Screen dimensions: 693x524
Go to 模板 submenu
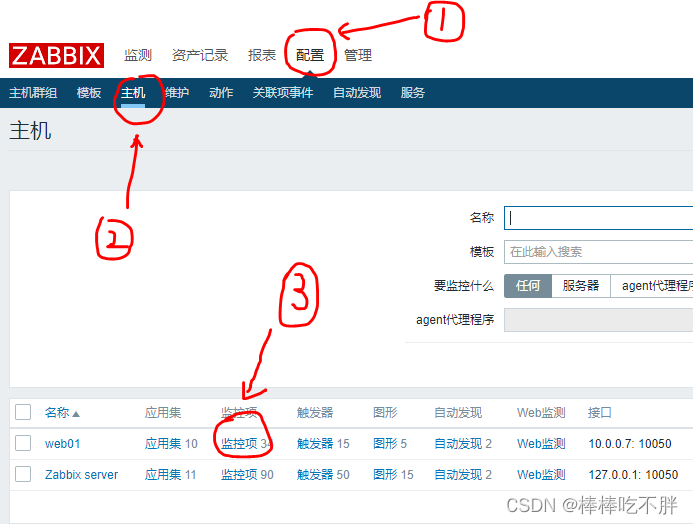coord(89,93)
